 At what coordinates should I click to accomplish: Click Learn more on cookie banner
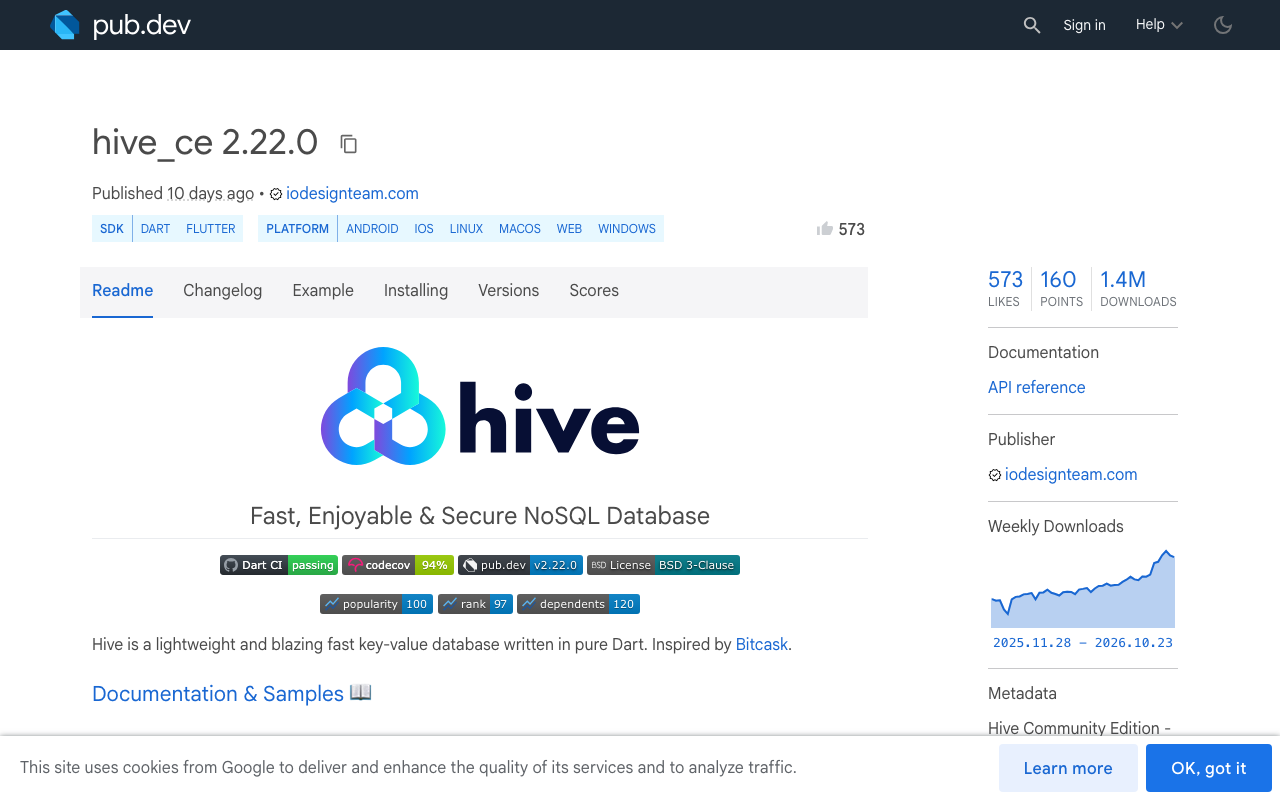[1068, 768]
